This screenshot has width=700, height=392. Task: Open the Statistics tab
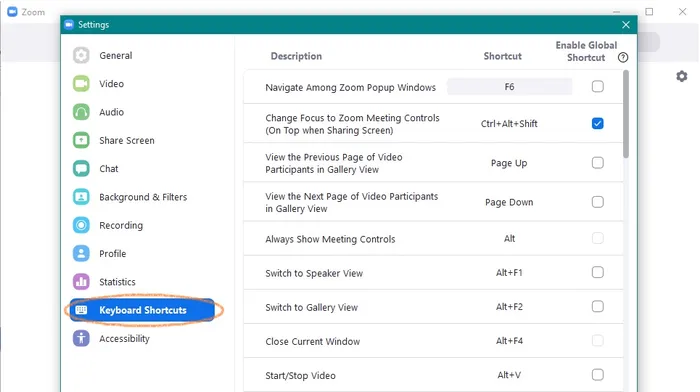point(143,282)
